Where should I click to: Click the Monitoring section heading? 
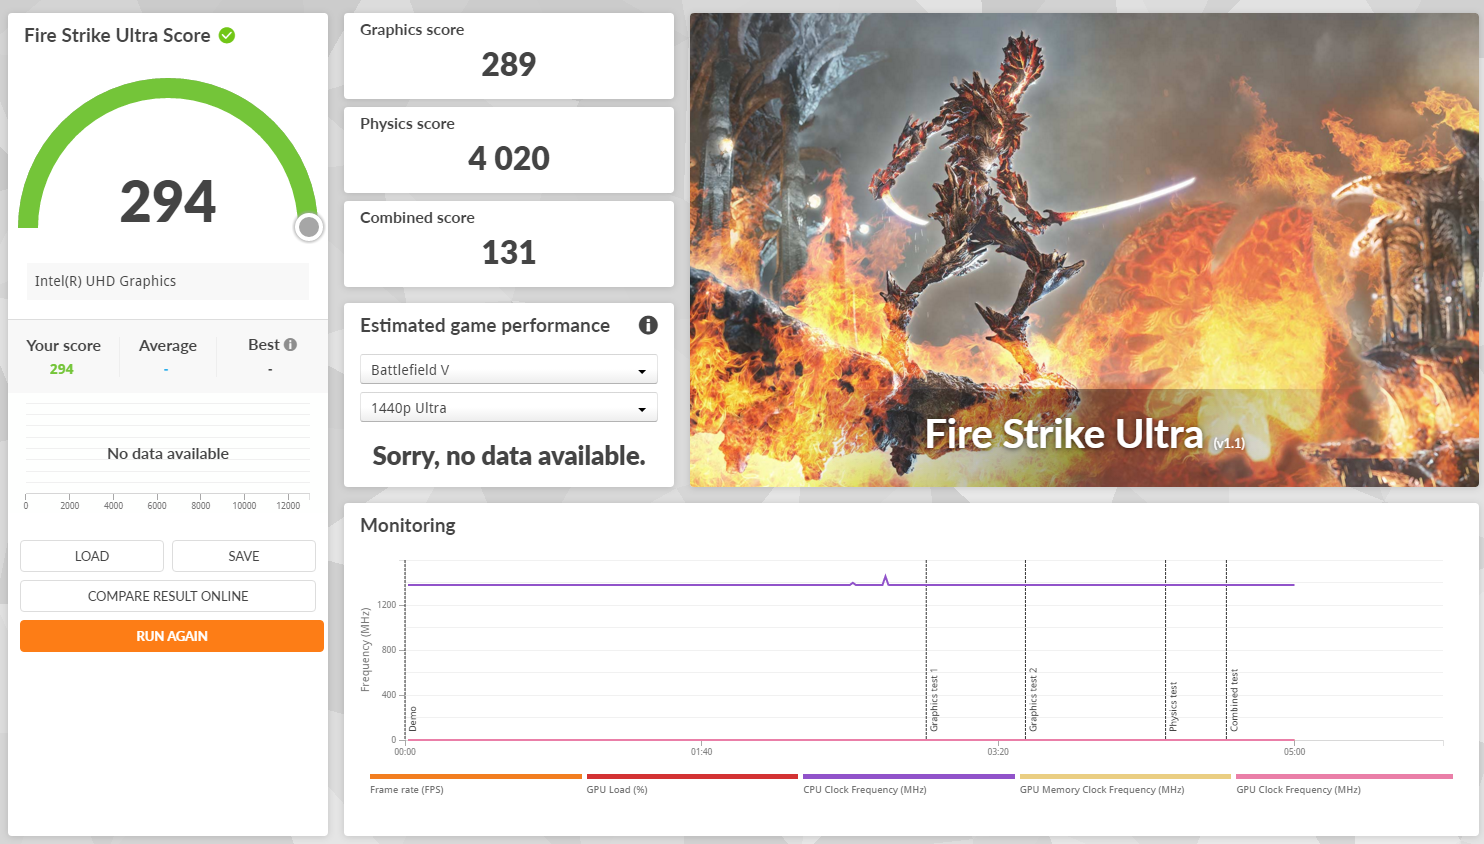[408, 525]
